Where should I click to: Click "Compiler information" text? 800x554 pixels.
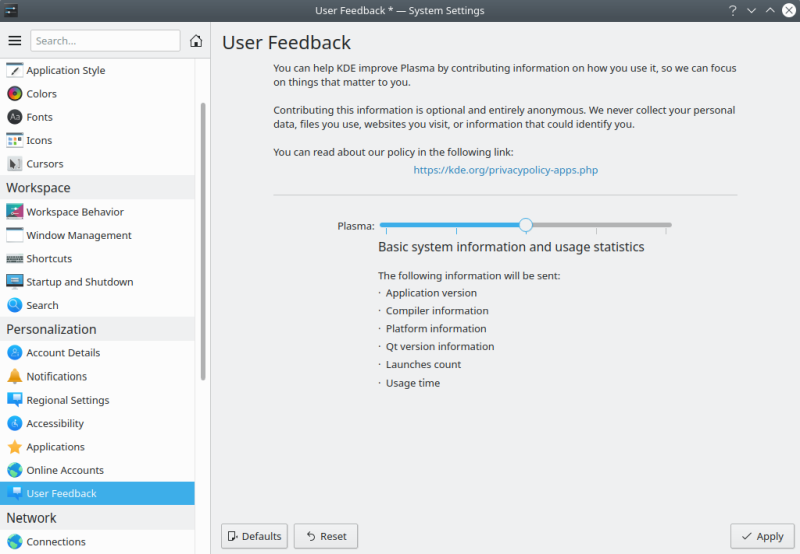coord(437,311)
